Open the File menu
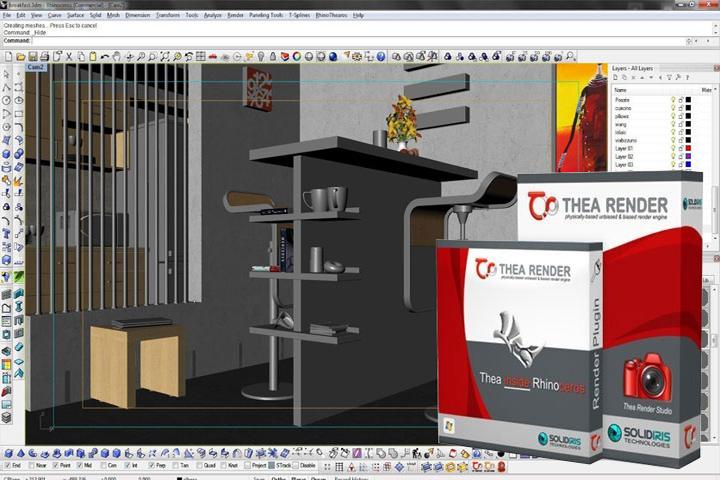 tap(6, 15)
